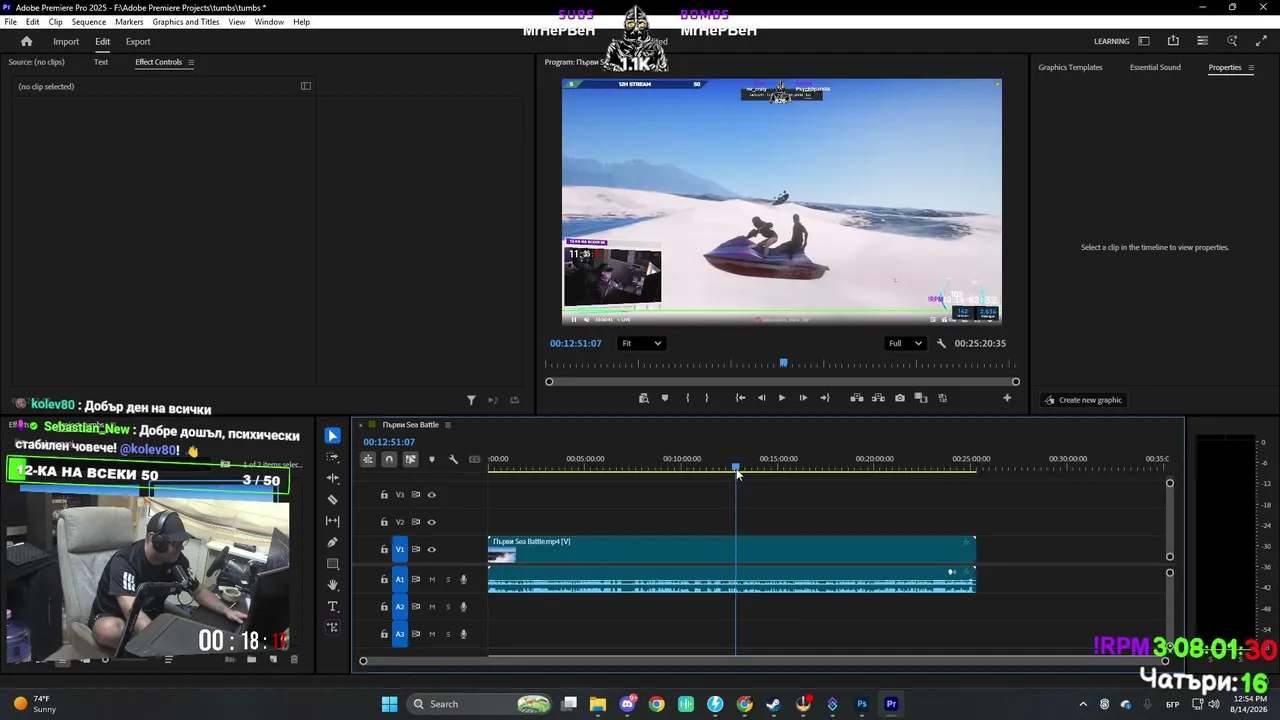Open the File menu
Viewport: 1280px width, 720px height.
point(11,22)
